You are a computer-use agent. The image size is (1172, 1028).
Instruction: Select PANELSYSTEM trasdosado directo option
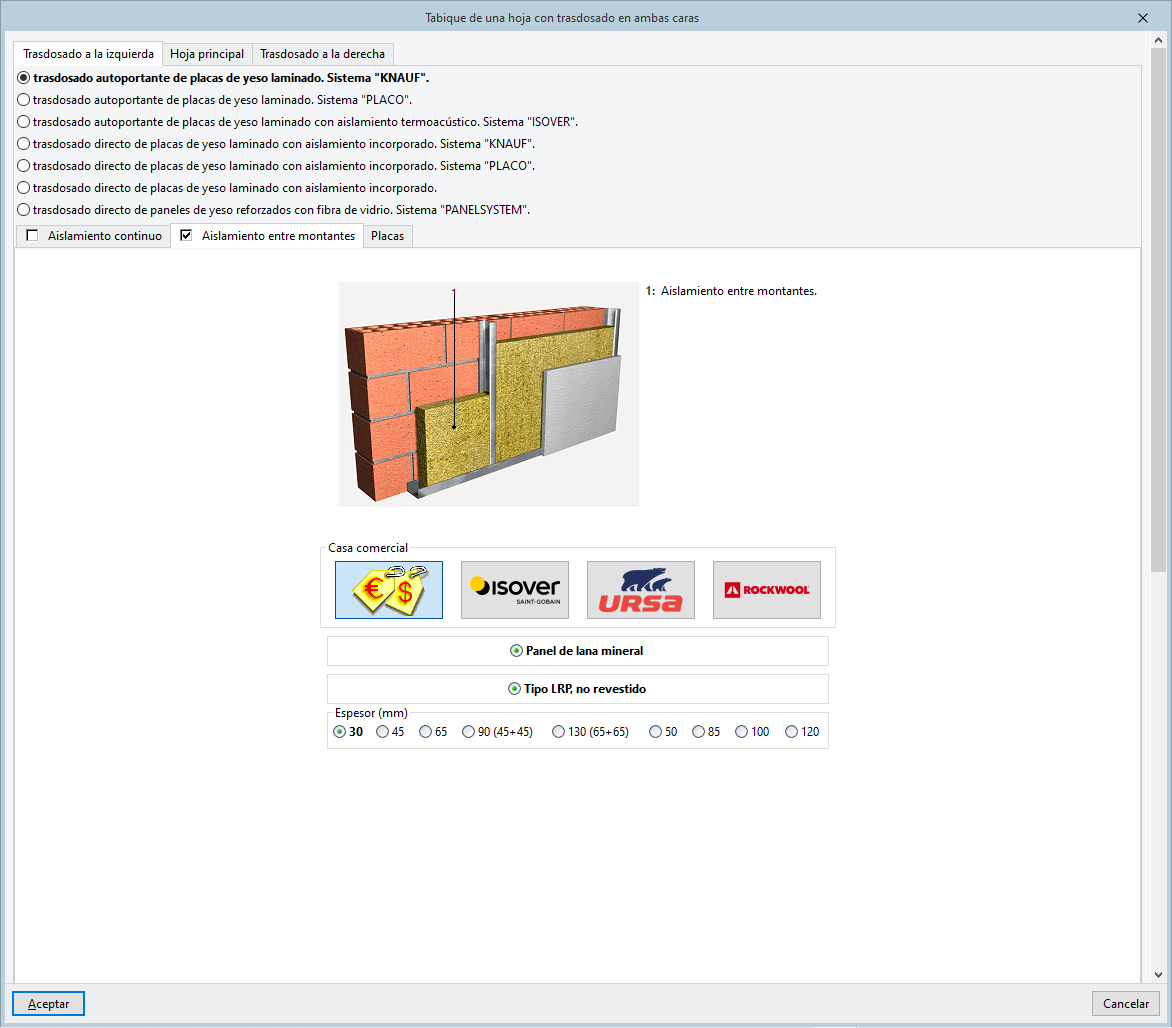click(274, 209)
